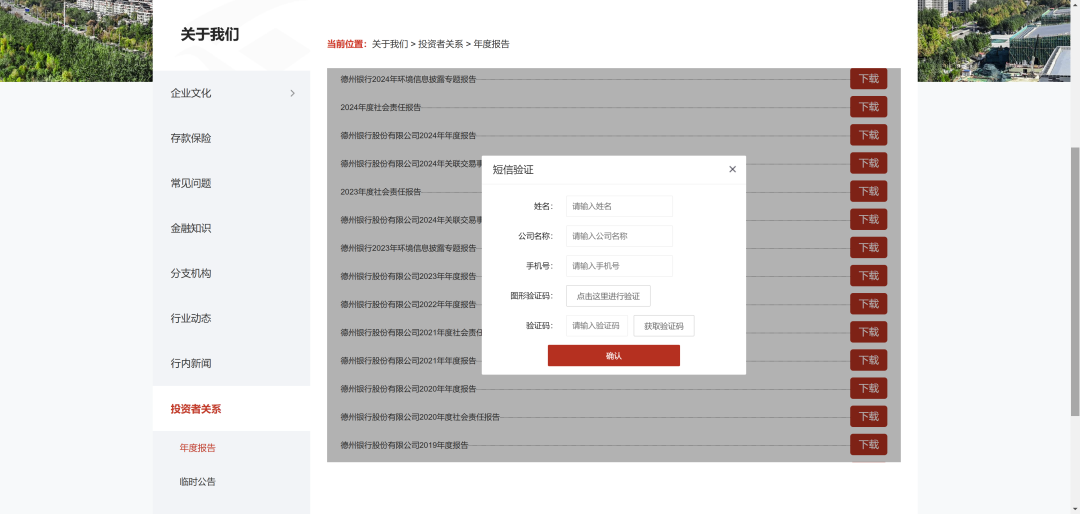
Task: Select 金融知识 in the sidebar
Action: point(191,228)
